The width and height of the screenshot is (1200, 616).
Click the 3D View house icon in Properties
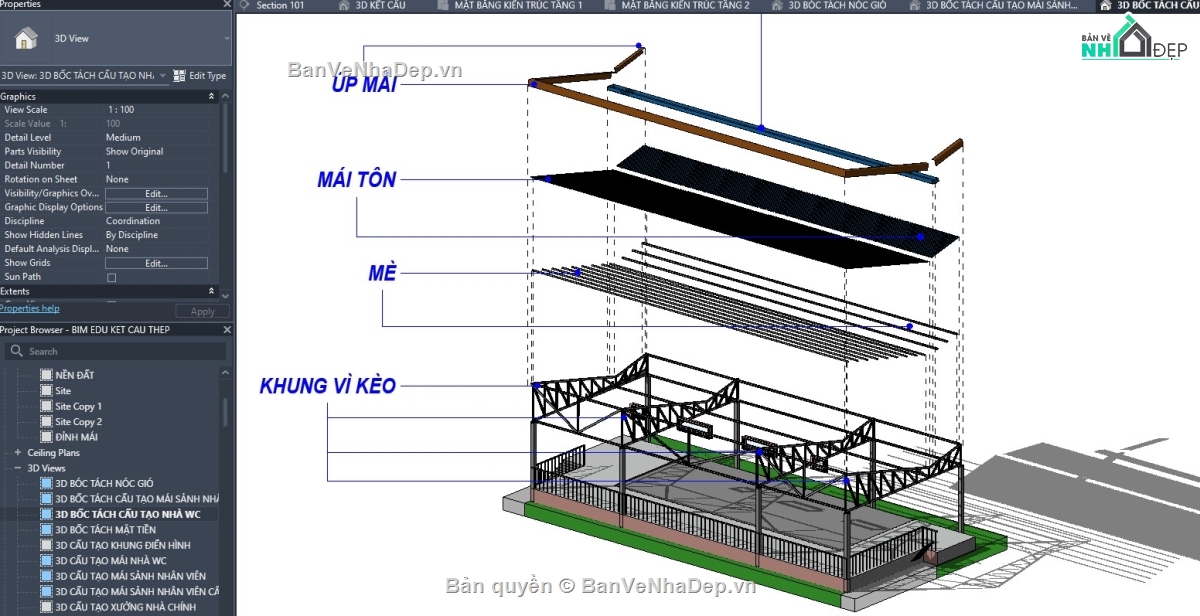28,38
